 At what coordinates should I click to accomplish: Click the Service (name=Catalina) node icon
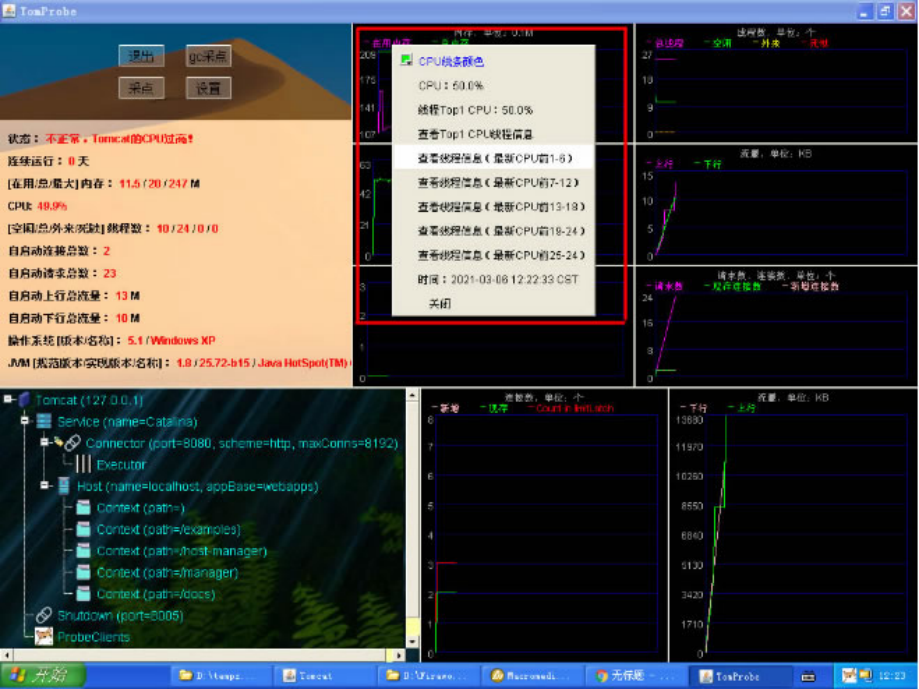point(44,421)
